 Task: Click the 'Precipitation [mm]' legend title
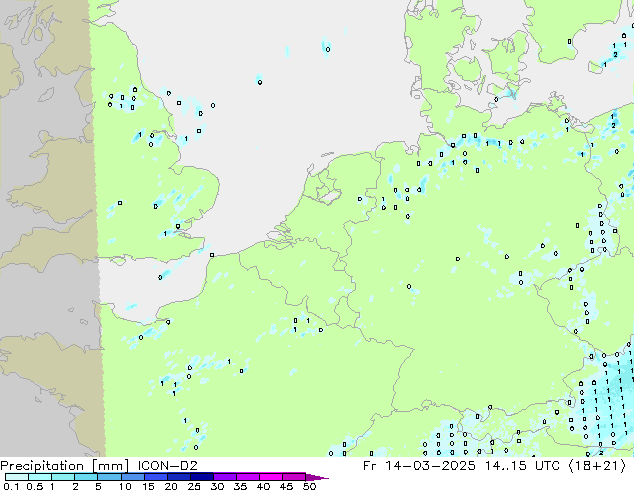coord(65,466)
